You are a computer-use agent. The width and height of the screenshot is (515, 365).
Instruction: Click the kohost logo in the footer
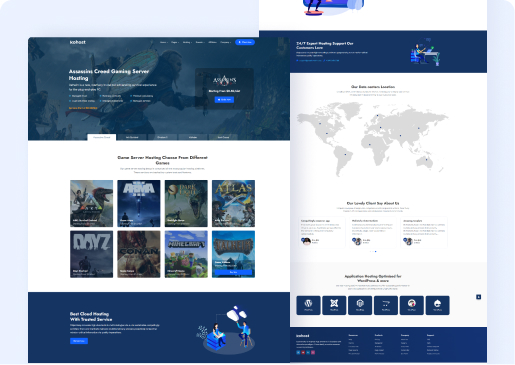point(303,336)
